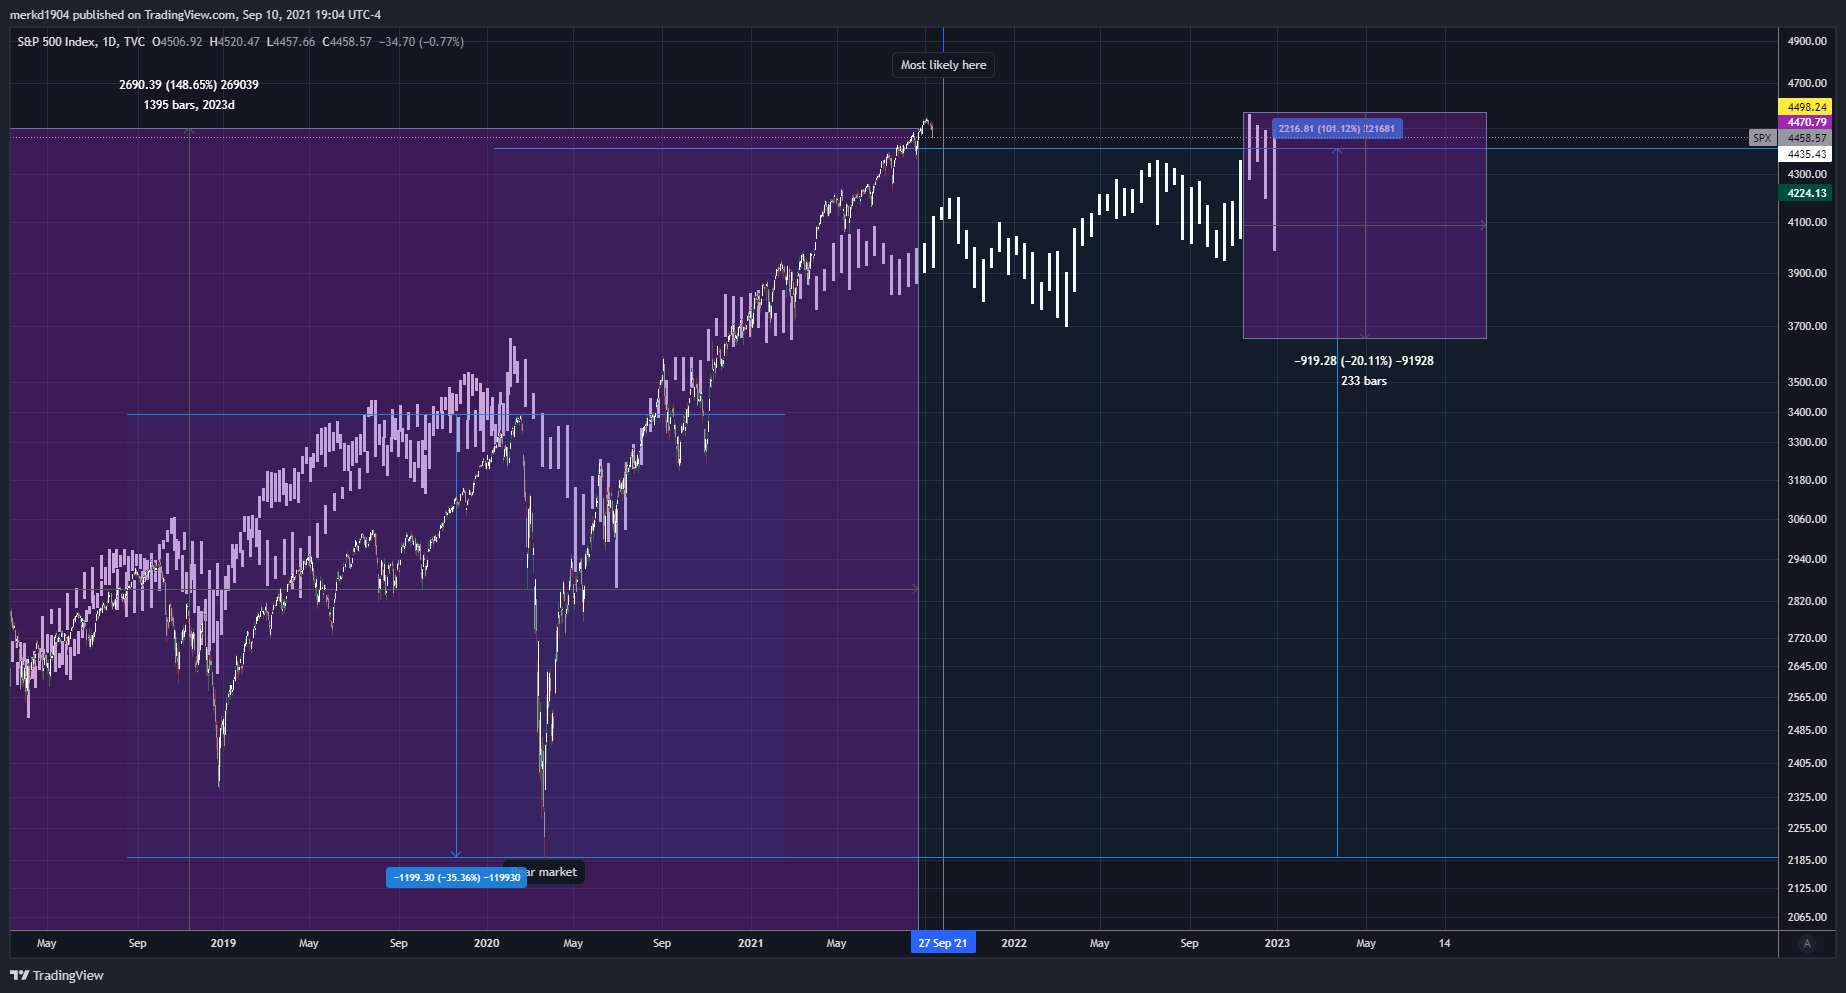This screenshot has height=993, width=1846.
Task: Select the blue '2216.81 (101.12%)' measure label
Action: tap(1336, 128)
